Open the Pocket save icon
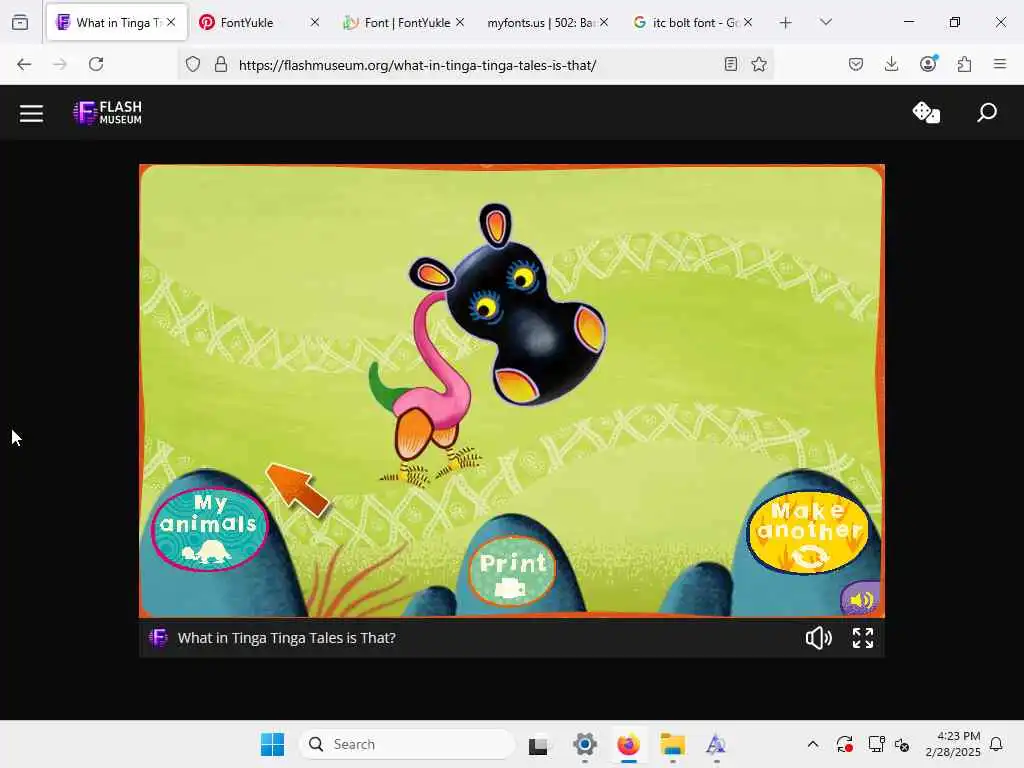 point(856,64)
